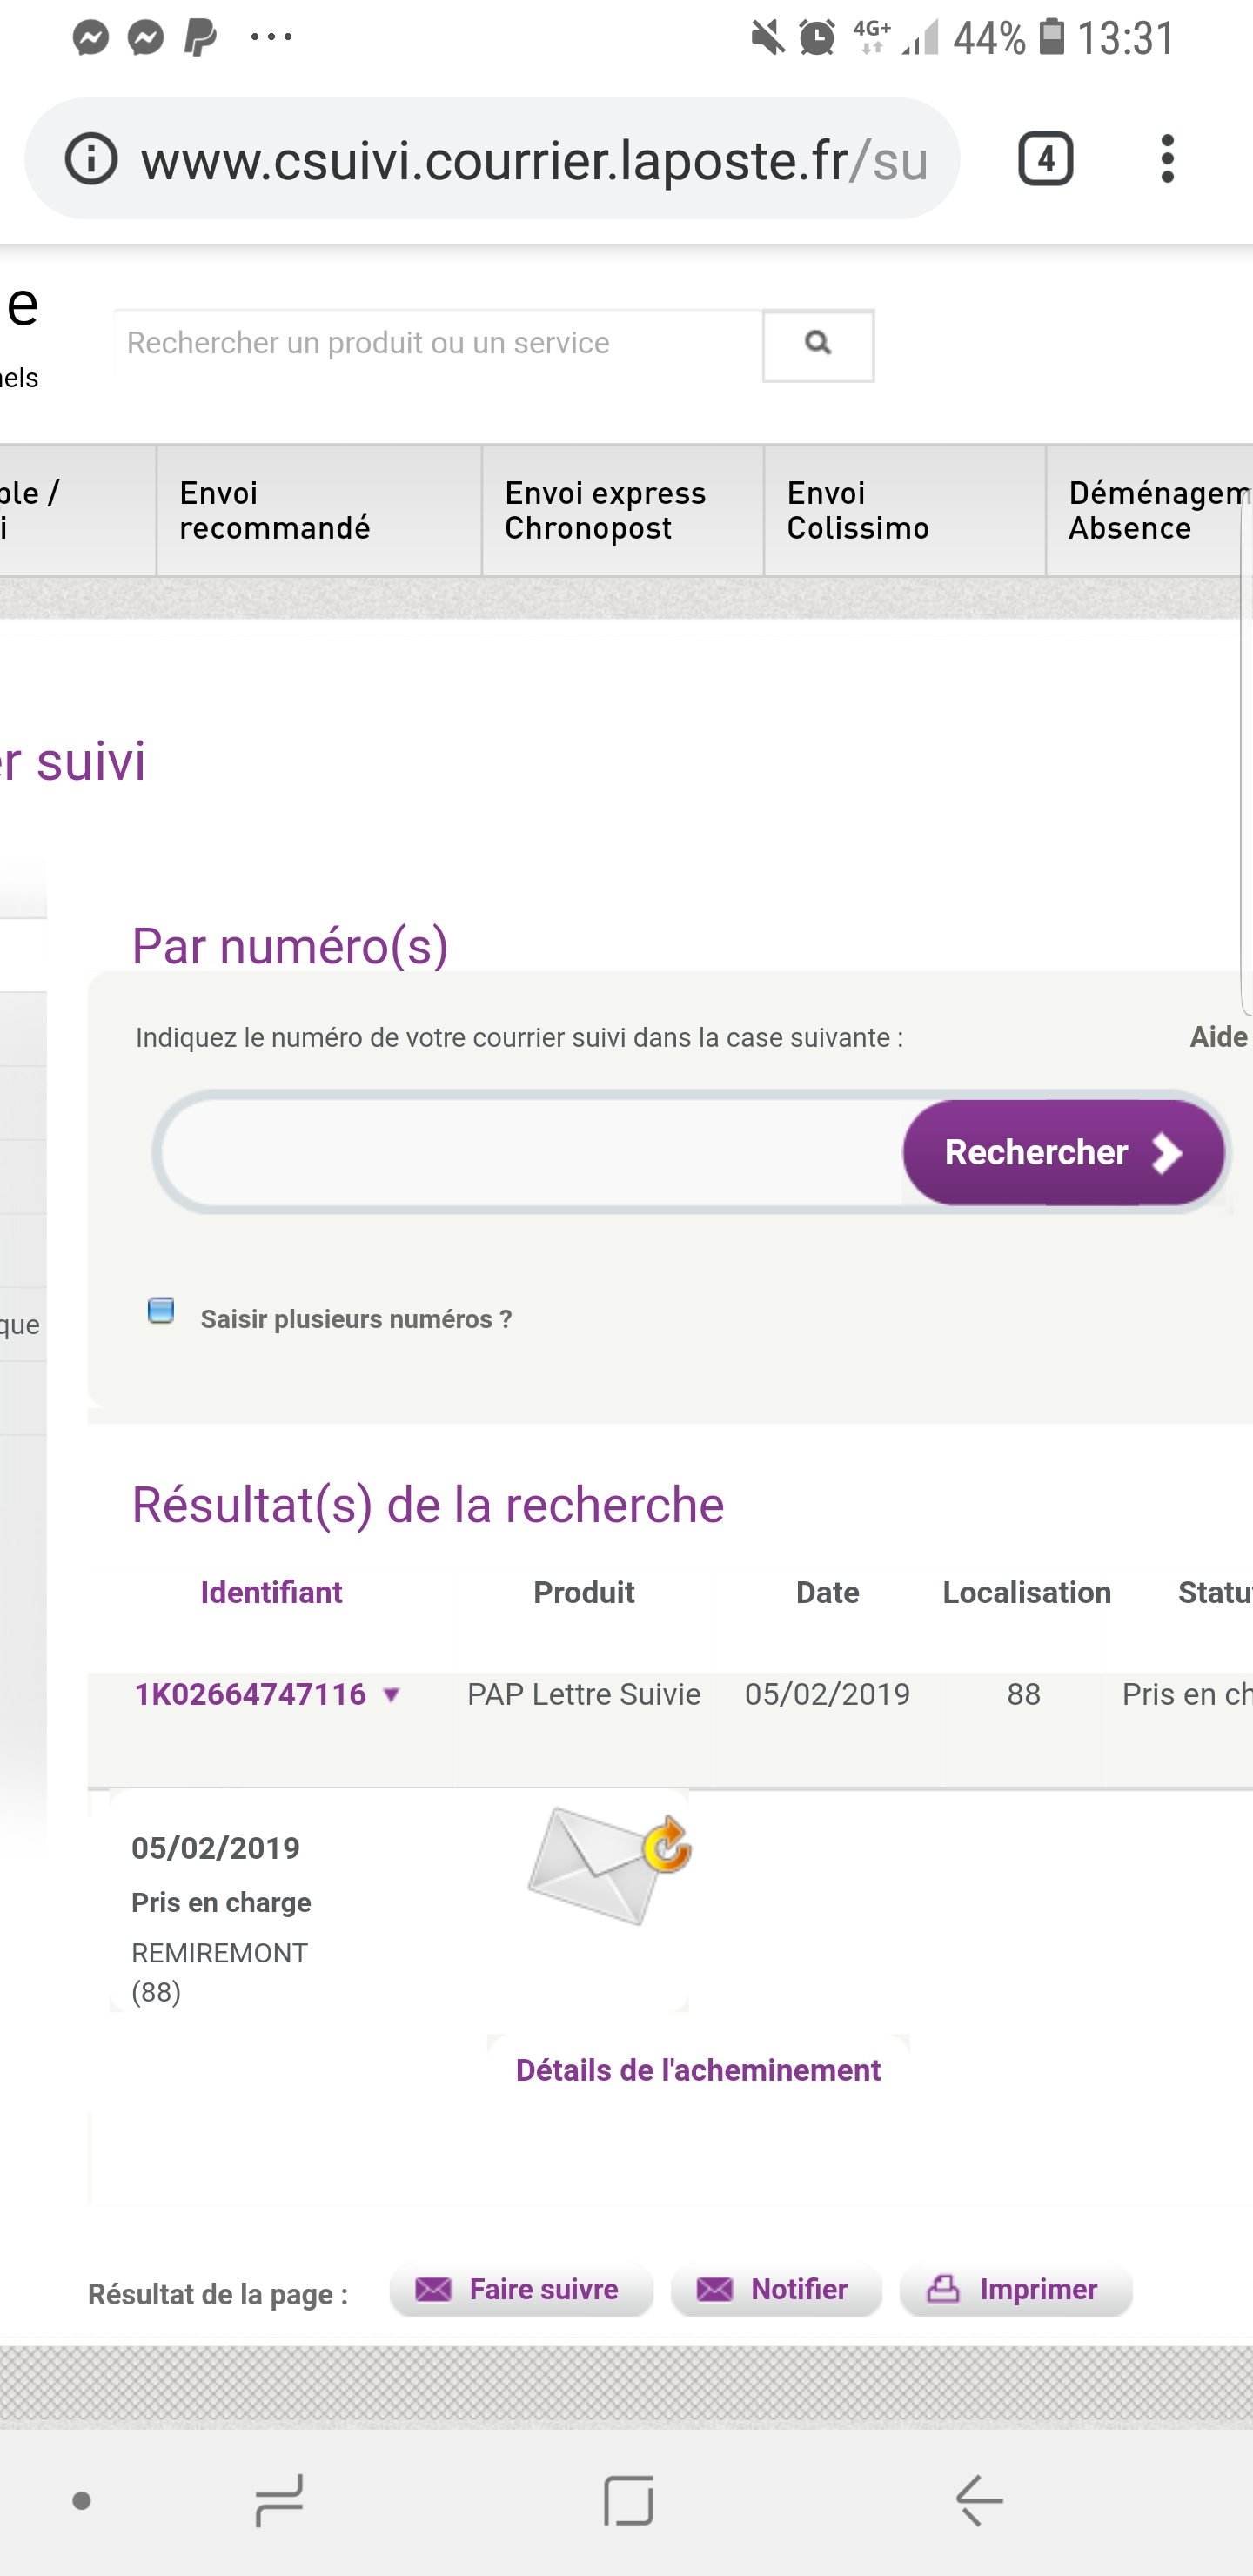Click the Notifier button
This screenshot has width=1253, height=2576.
(776, 2290)
